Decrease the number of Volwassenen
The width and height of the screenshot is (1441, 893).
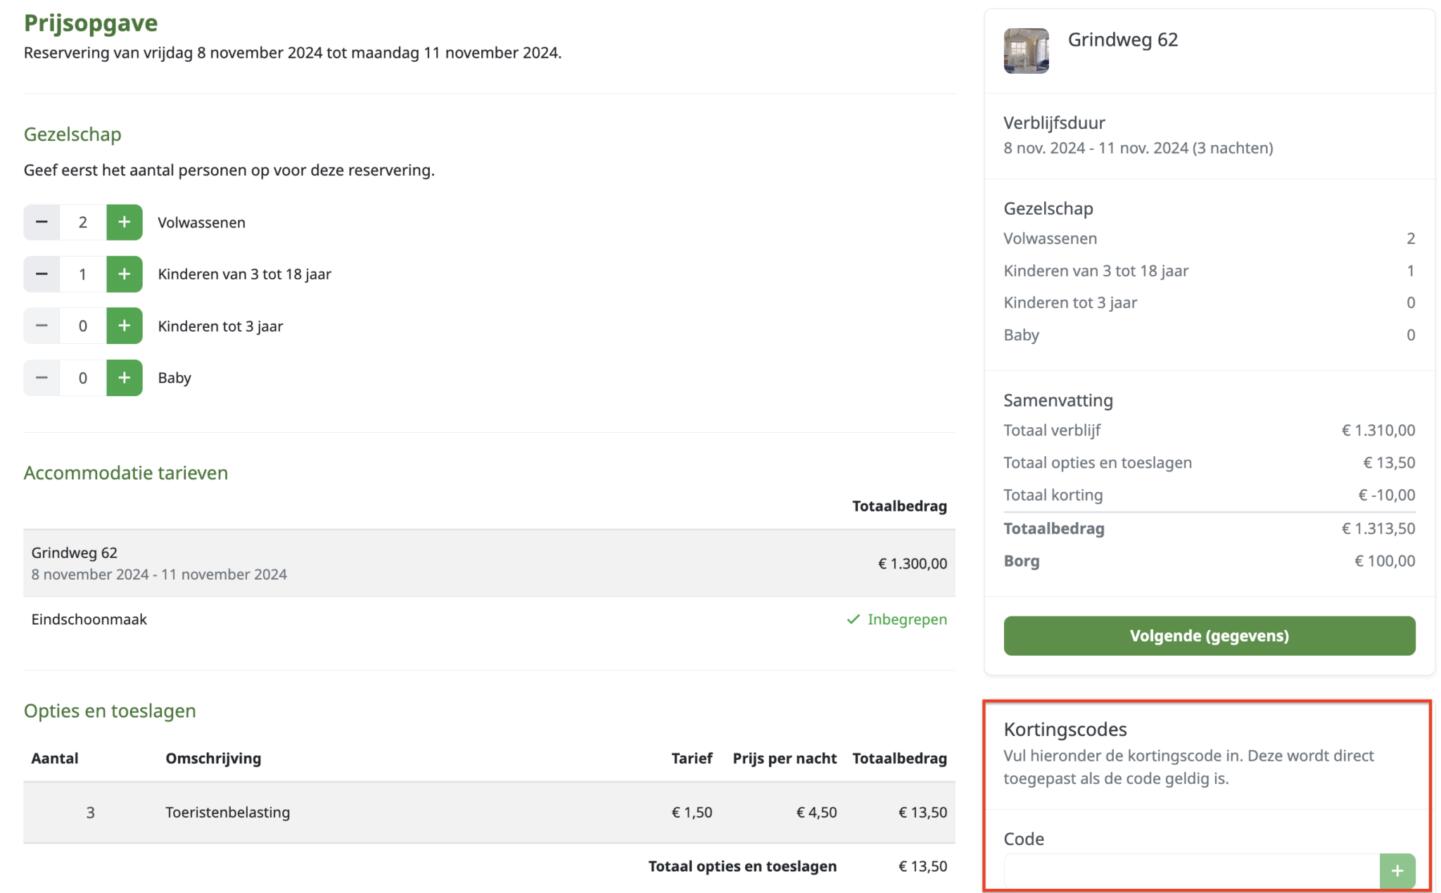point(41,222)
